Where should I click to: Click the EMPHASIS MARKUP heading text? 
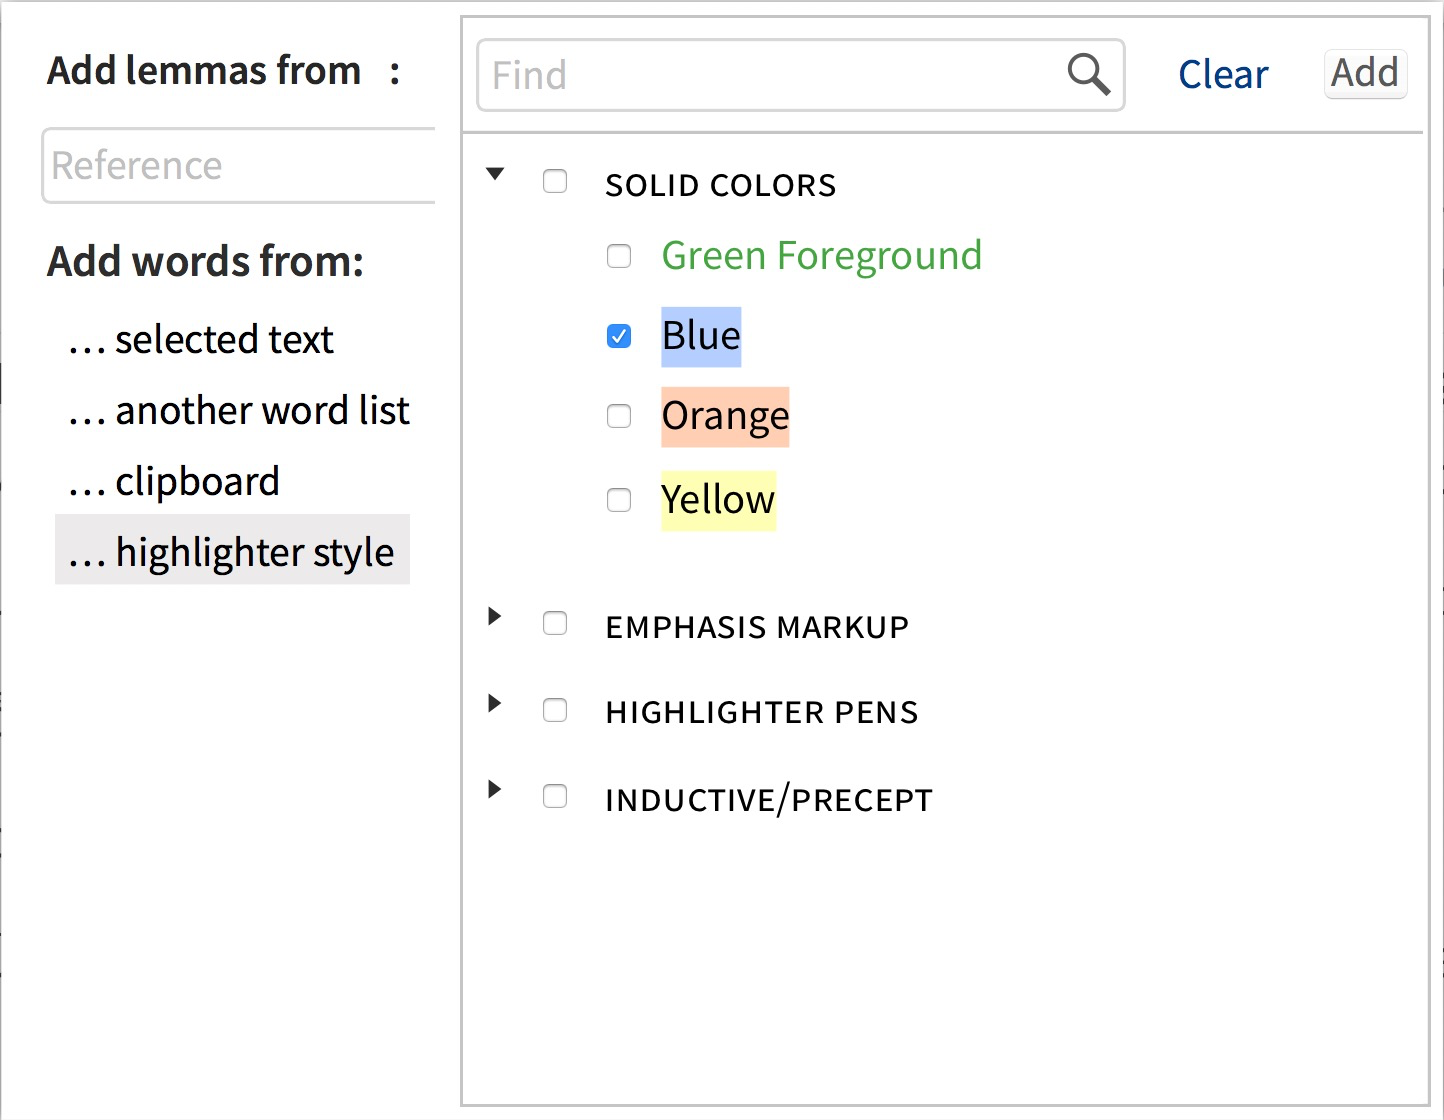(x=757, y=627)
